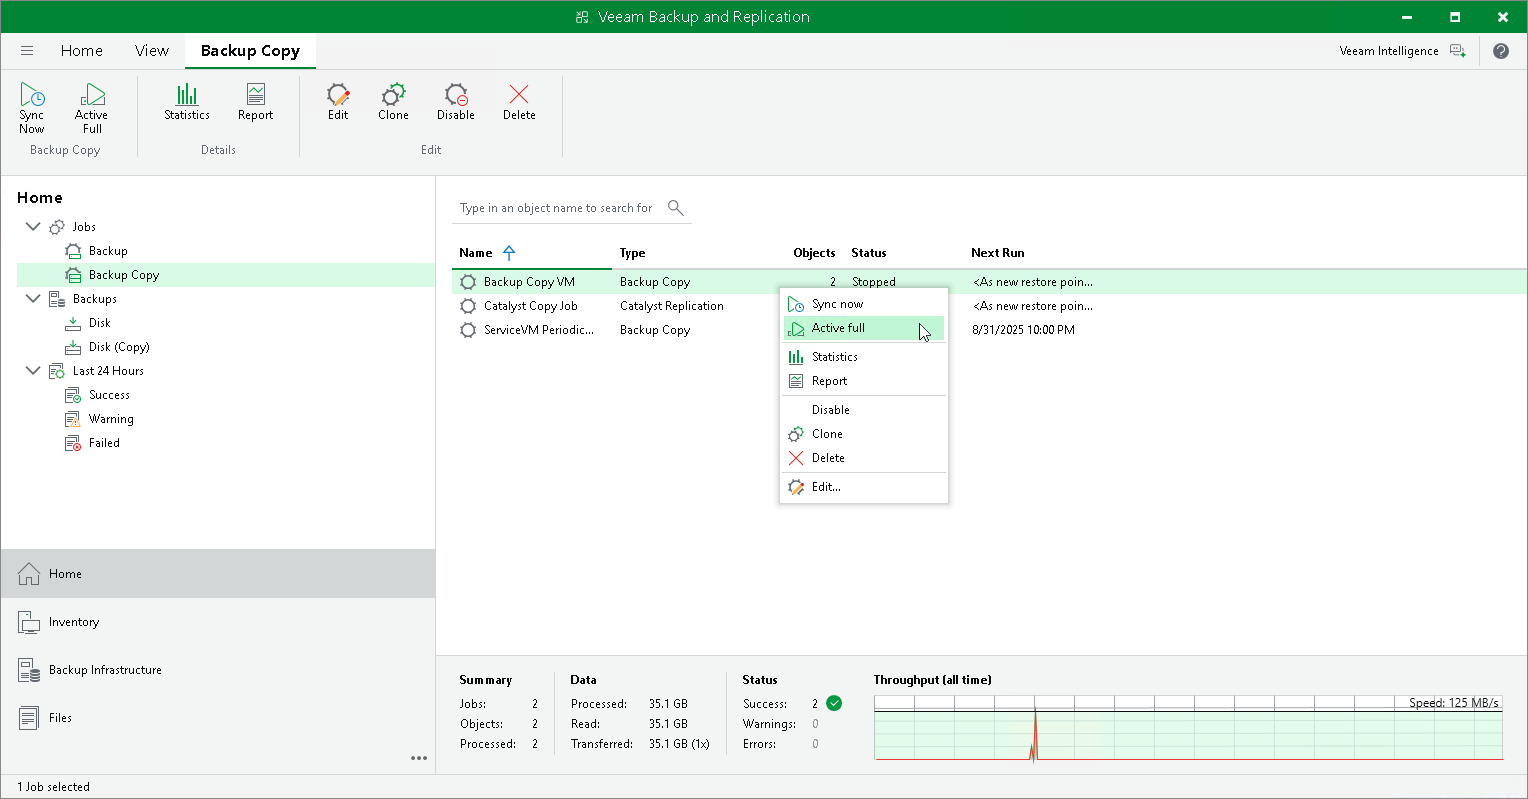Click the Inventory view icon
1528x799 pixels.
click(29, 622)
